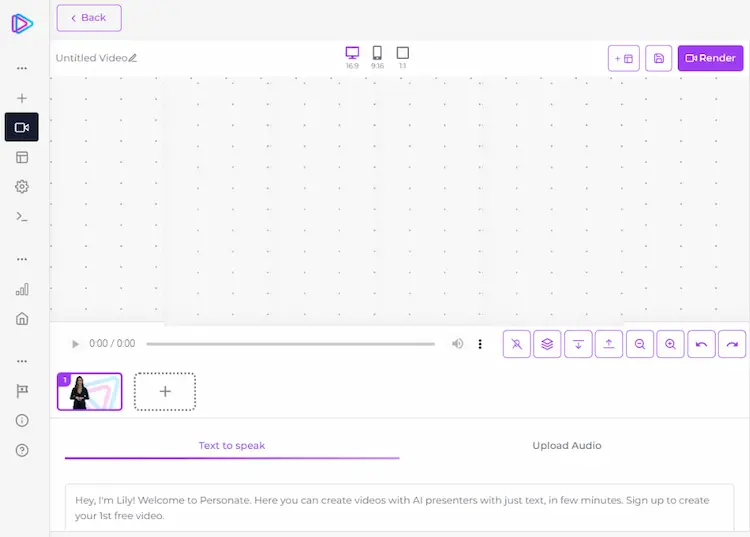Select the 16:9 desktop aspect ratio
The height and width of the screenshot is (537, 750).
click(352, 57)
